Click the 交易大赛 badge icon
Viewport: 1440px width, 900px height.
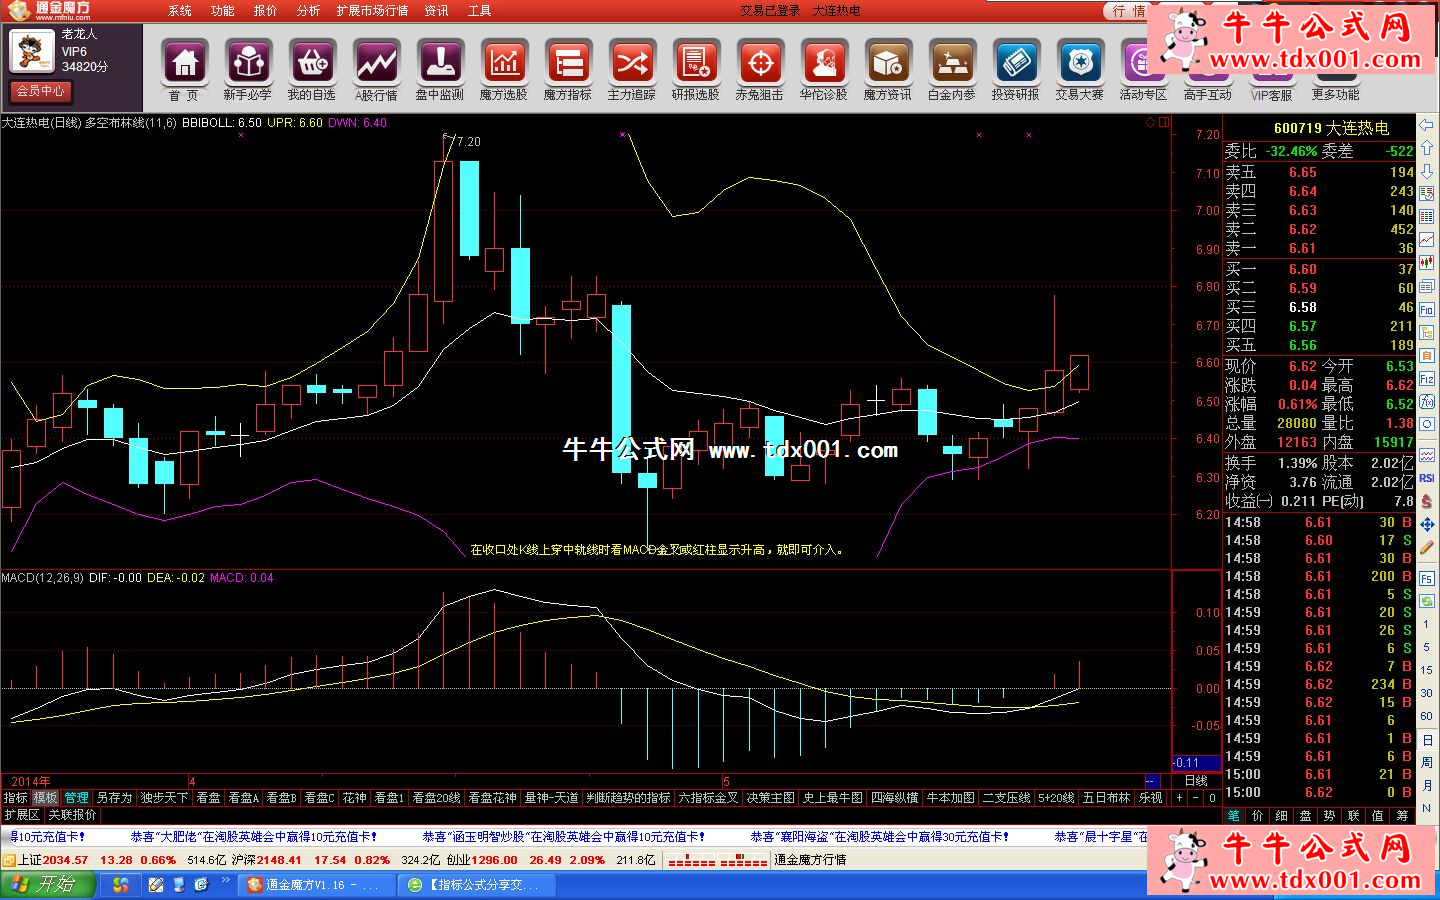(1079, 64)
